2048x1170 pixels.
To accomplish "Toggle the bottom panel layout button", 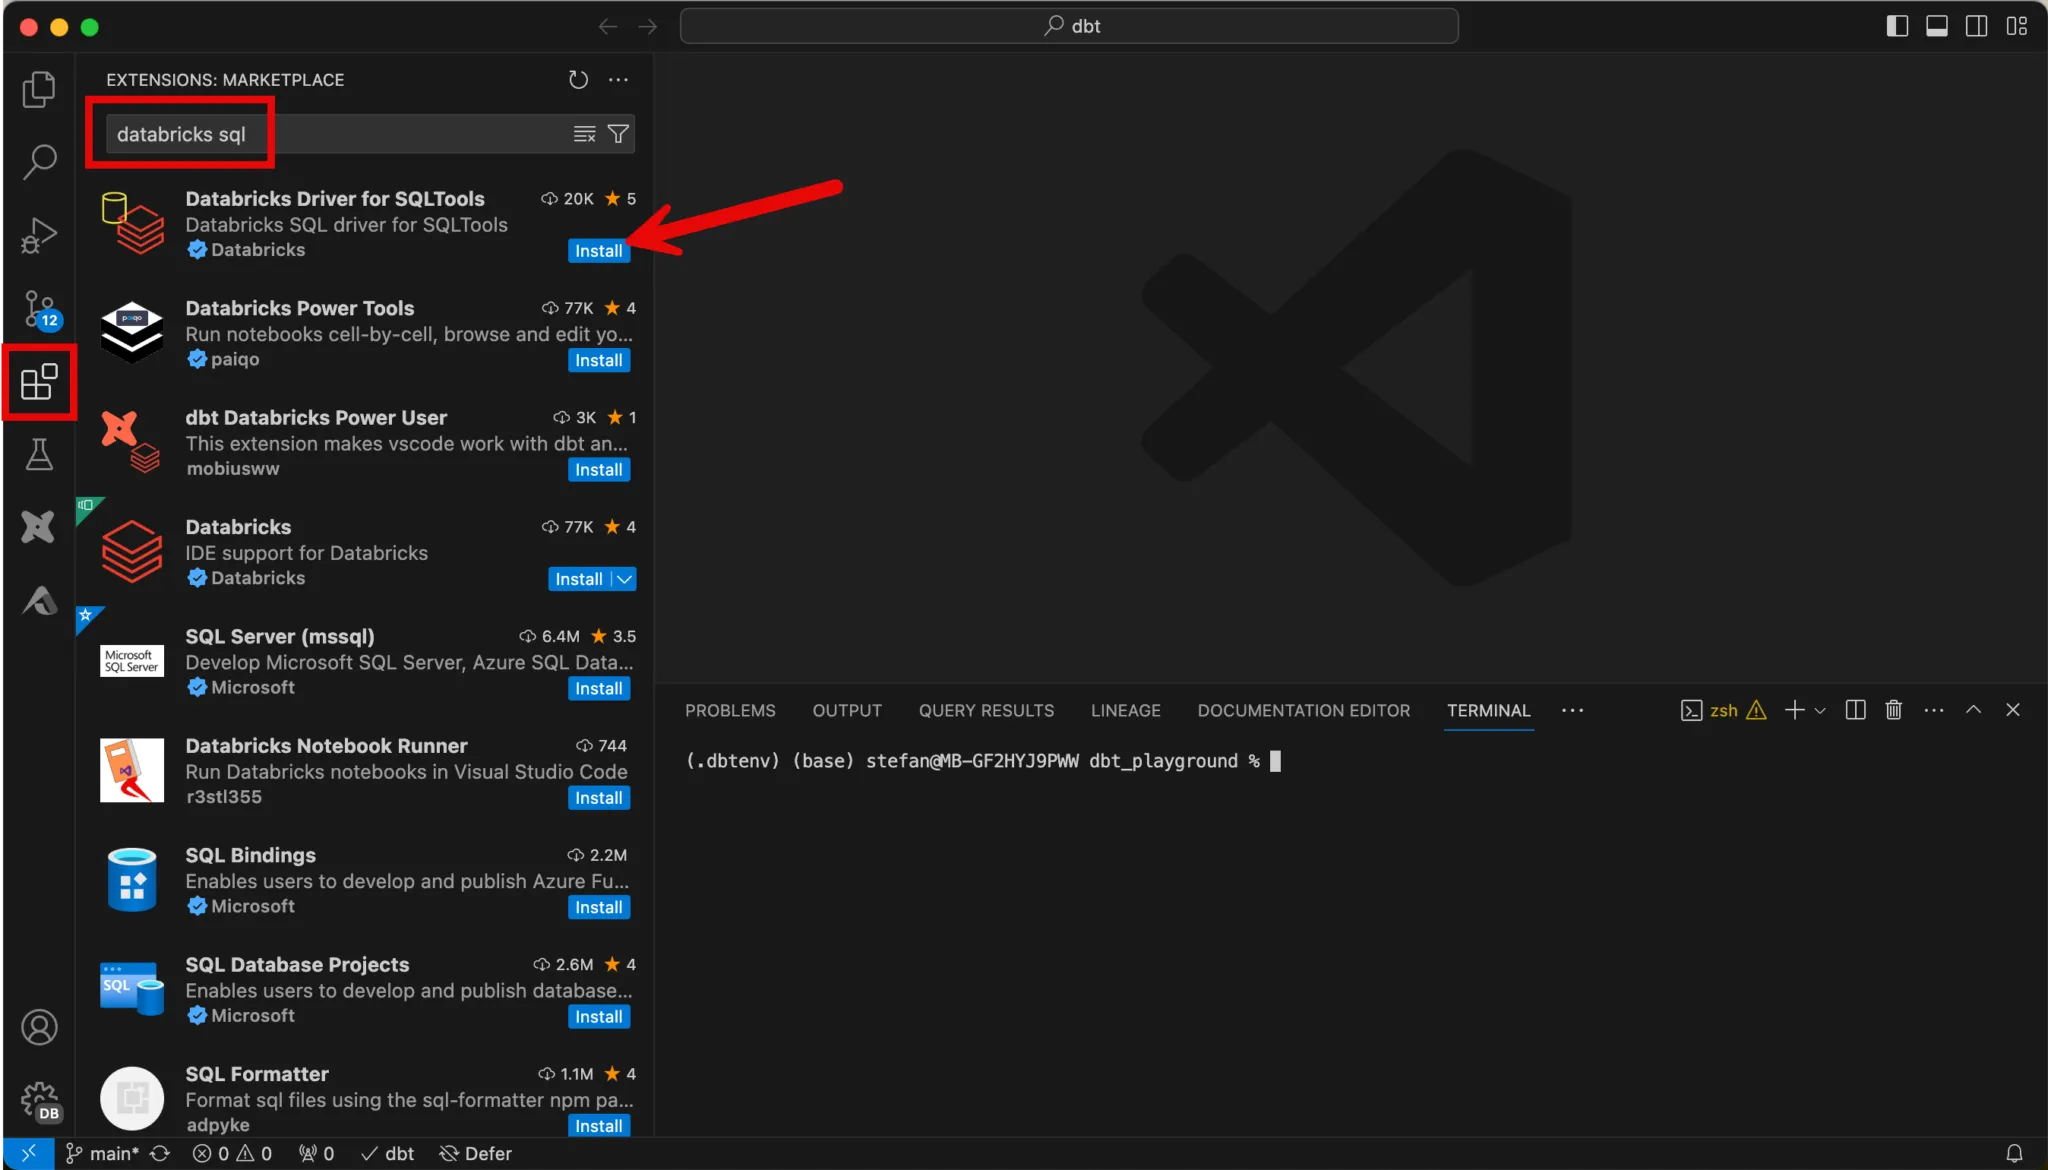I will (1937, 26).
